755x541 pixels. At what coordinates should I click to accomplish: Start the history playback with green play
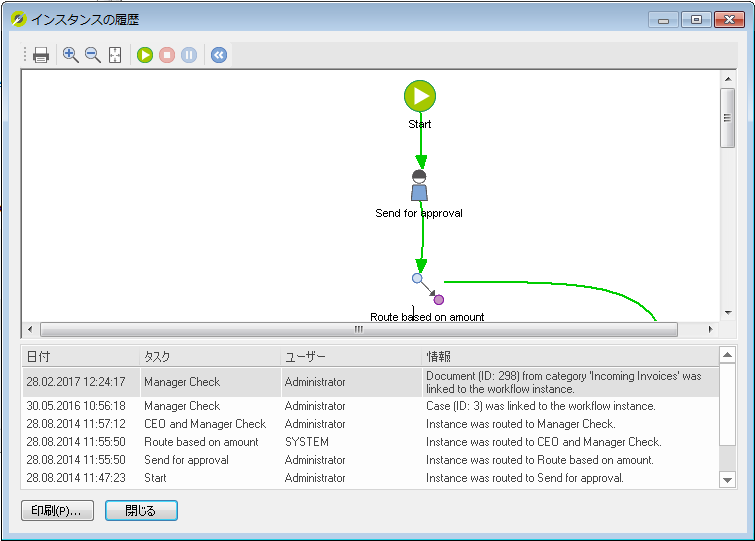[x=145, y=55]
